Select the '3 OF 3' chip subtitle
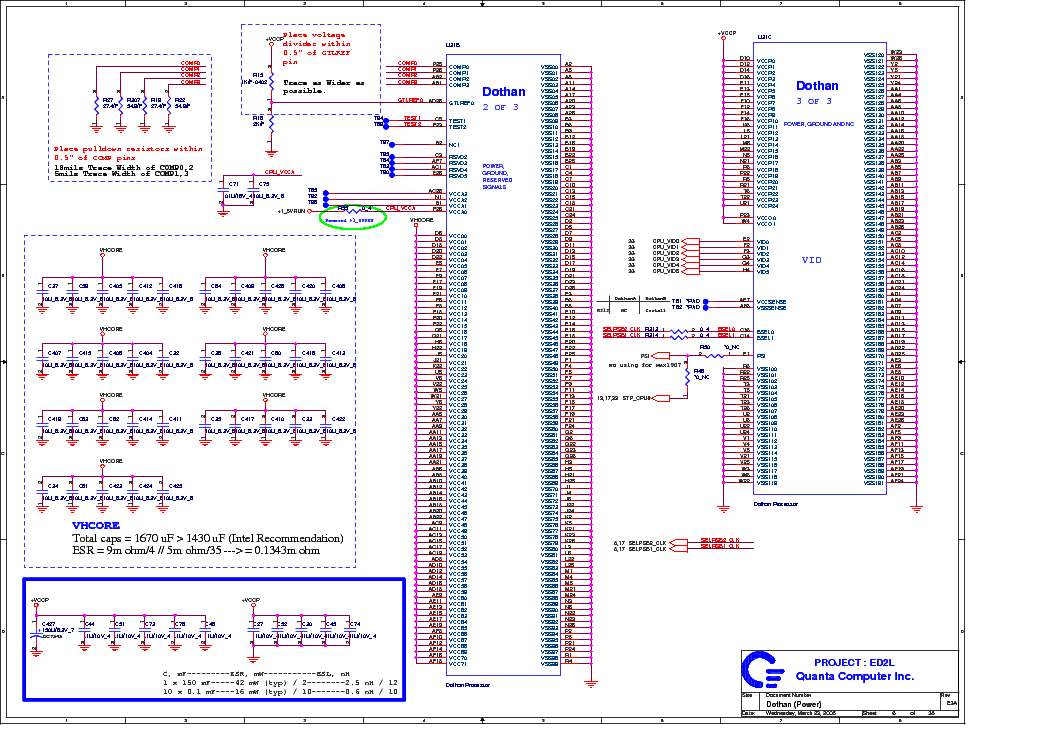Image resolution: width=1053 pixels, height=744 pixels. click(814, 101)
